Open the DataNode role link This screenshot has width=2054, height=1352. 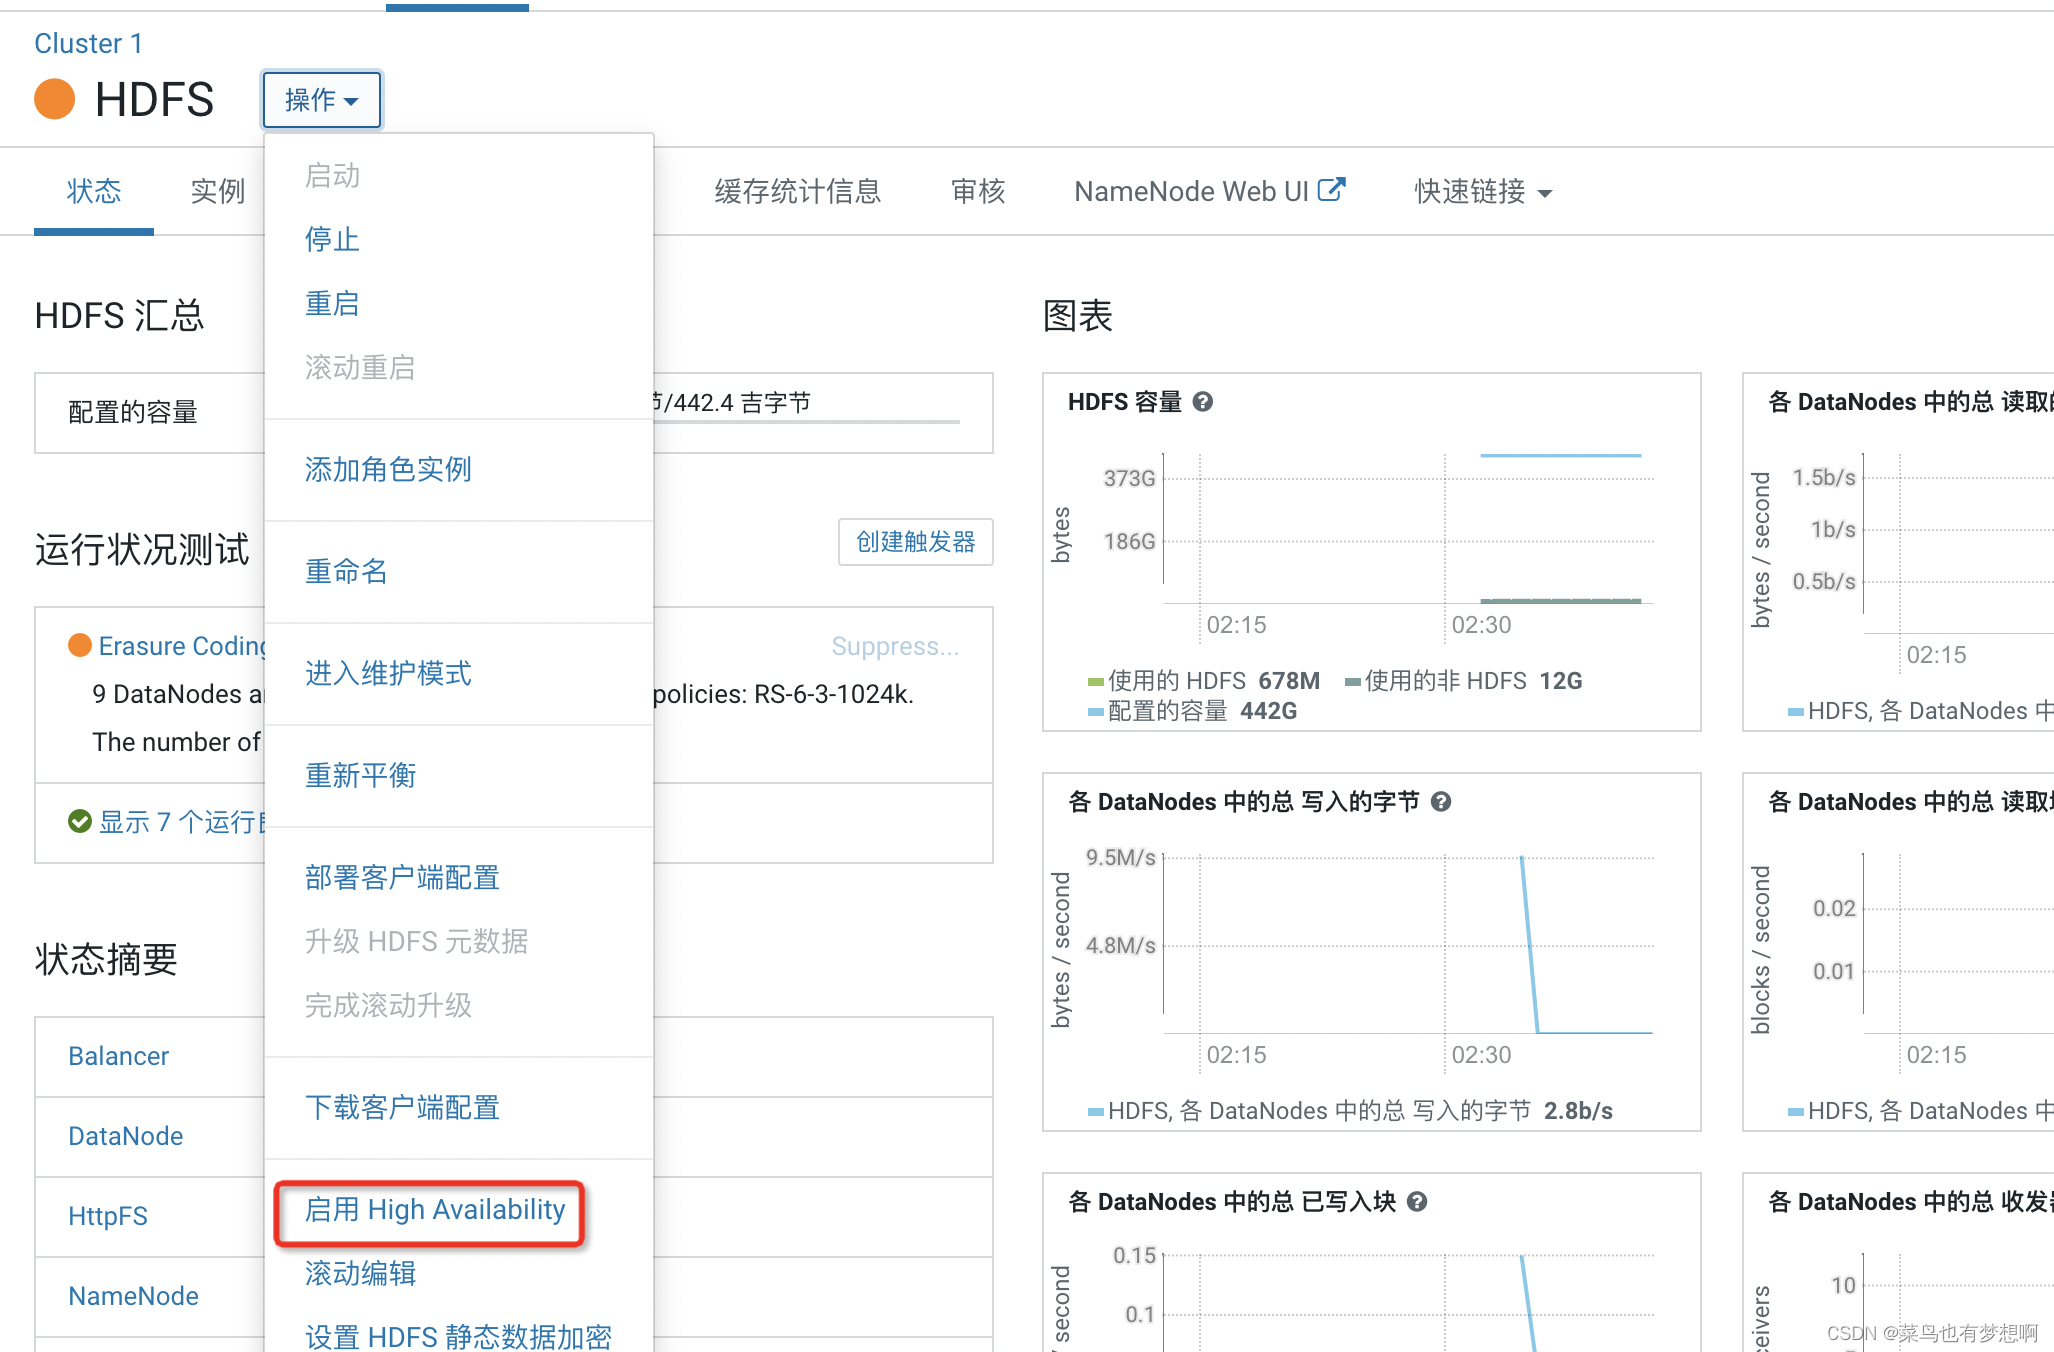click(126, 1136)
